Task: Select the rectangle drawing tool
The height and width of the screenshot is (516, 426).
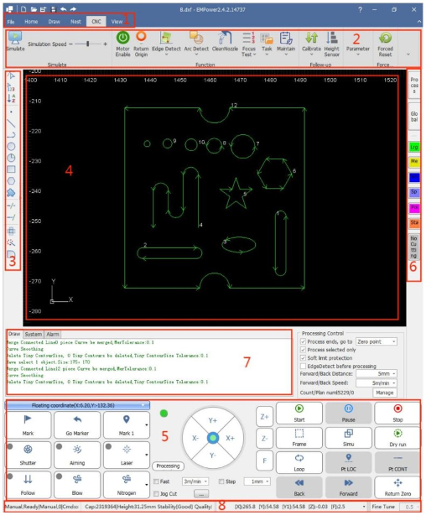Action: point(11,169)
